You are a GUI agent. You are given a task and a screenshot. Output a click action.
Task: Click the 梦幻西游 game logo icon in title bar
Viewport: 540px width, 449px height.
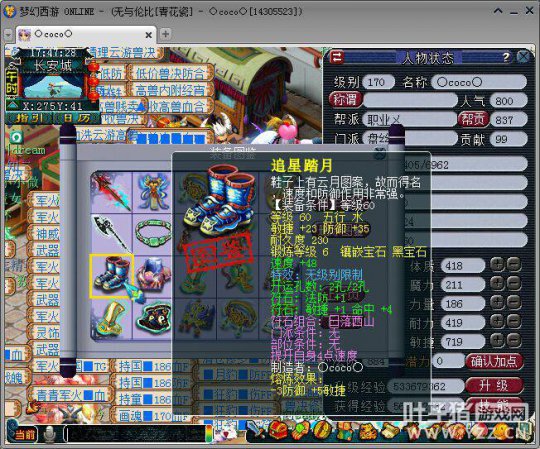[10, 11]
